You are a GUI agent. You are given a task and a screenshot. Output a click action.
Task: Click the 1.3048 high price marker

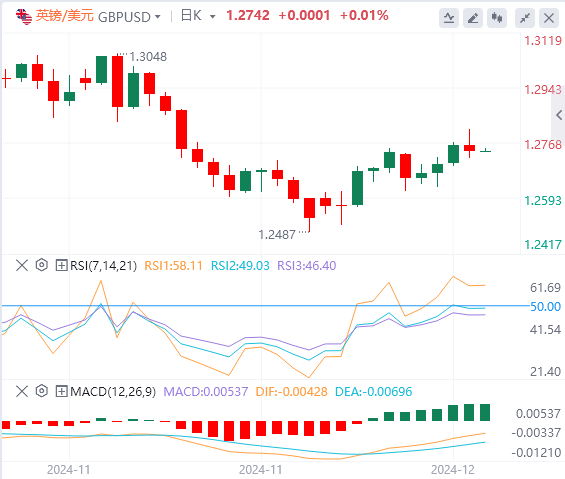click(x=148, y=57)
